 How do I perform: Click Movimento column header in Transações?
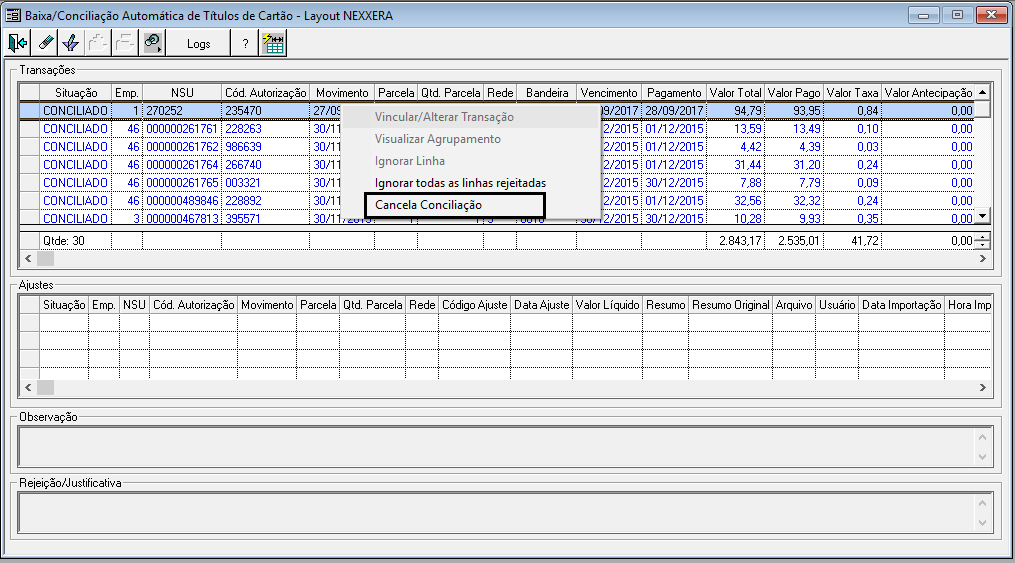(342, 93)
